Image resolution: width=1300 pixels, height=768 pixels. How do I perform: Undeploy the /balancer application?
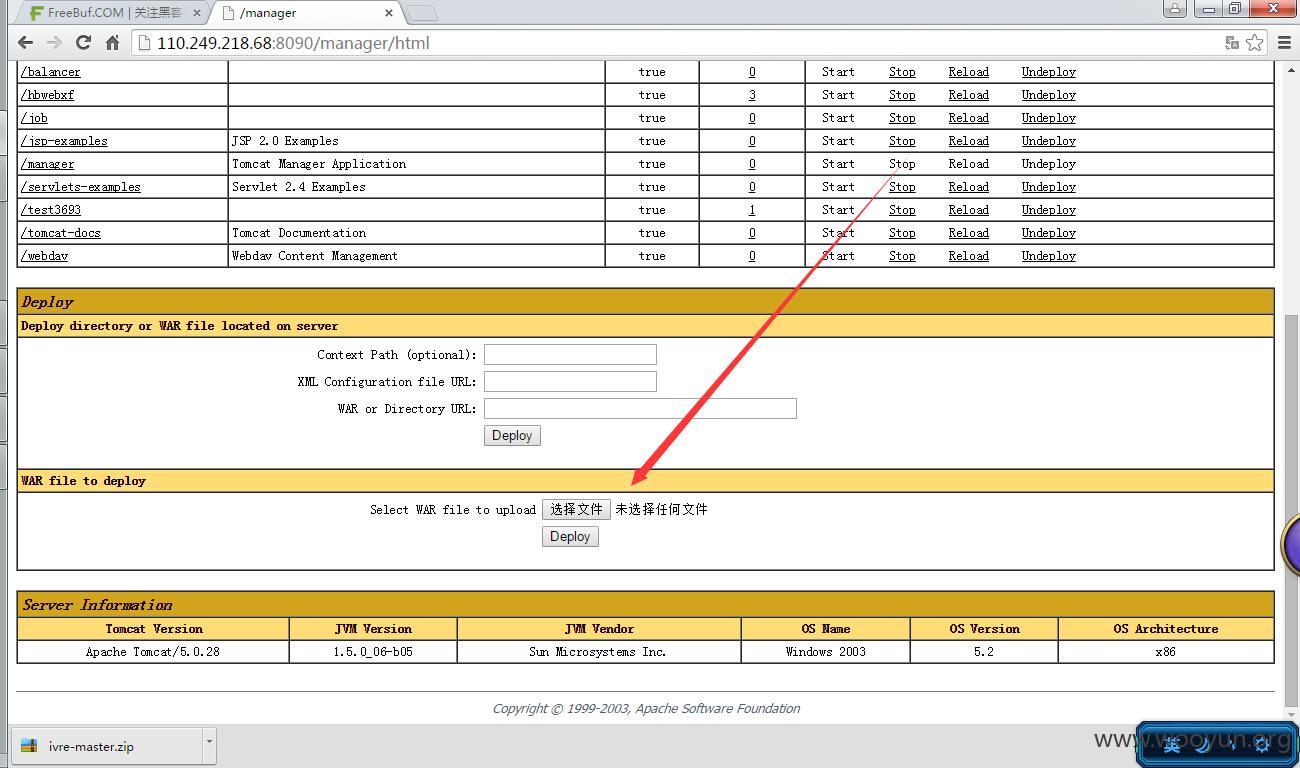coord(1049,72)
